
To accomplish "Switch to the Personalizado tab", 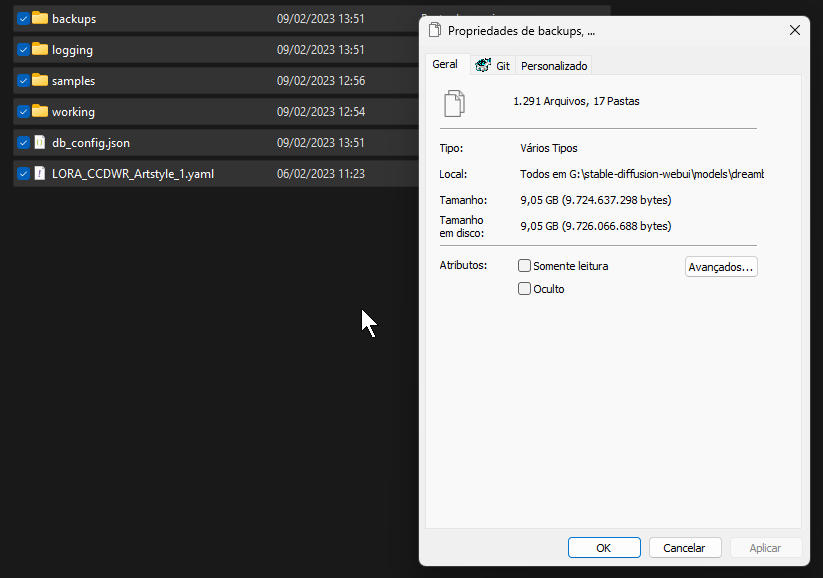I will [x=554, y=64].
